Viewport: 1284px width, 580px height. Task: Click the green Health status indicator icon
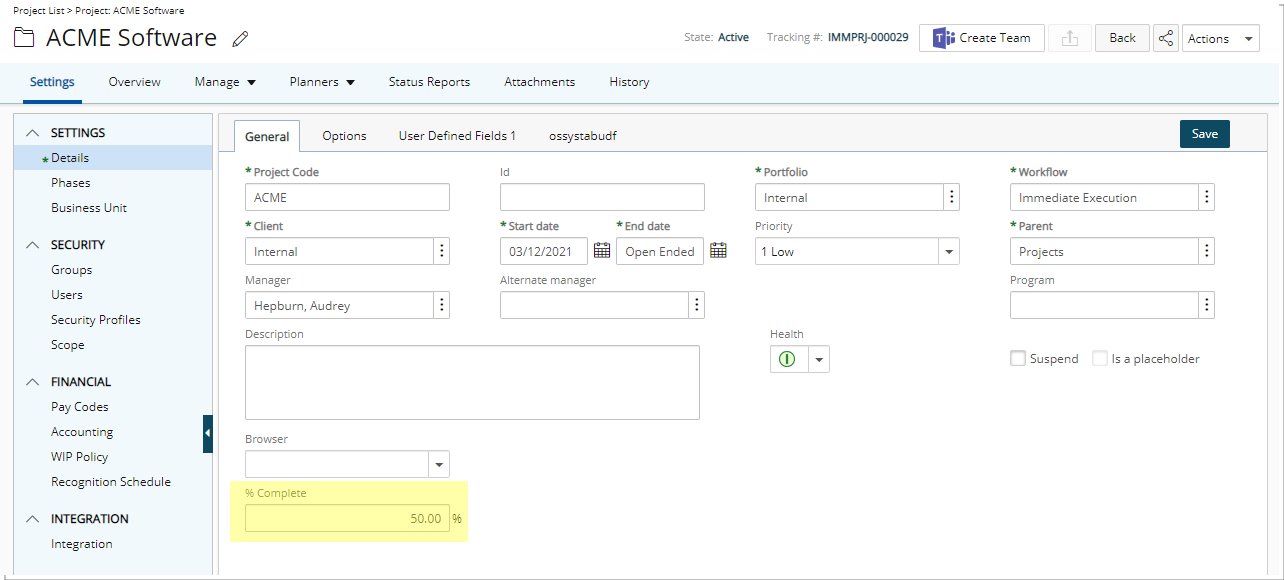(x=787, y=359)
